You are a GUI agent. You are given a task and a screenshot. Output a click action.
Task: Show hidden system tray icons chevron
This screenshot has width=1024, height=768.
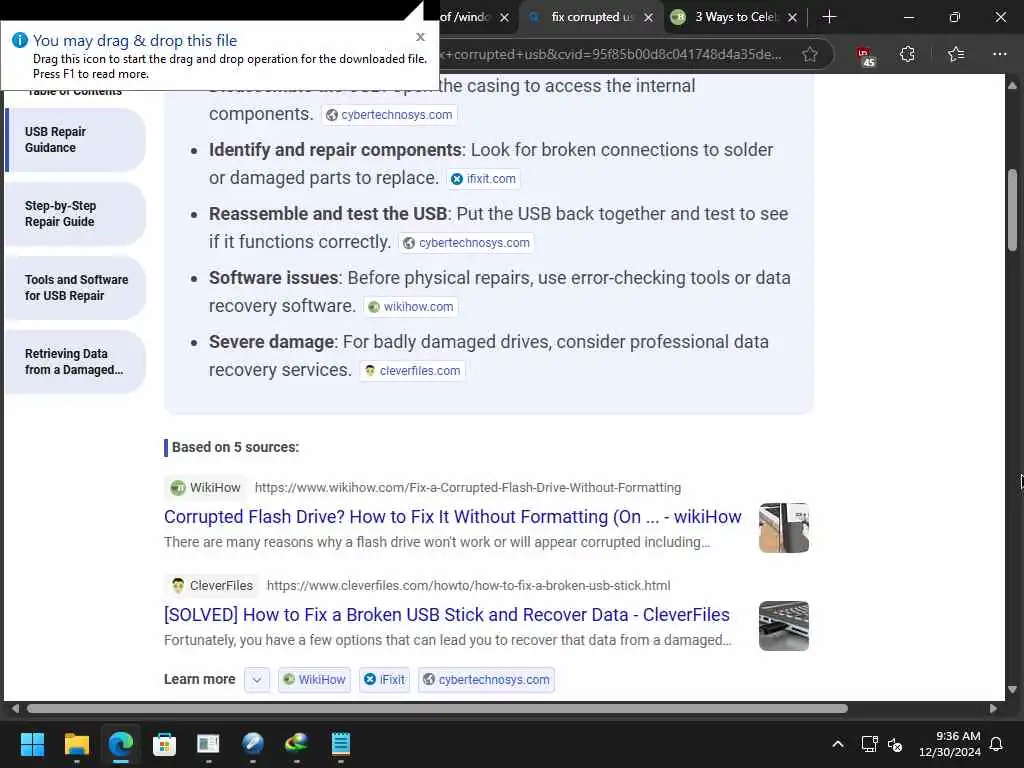837,744
